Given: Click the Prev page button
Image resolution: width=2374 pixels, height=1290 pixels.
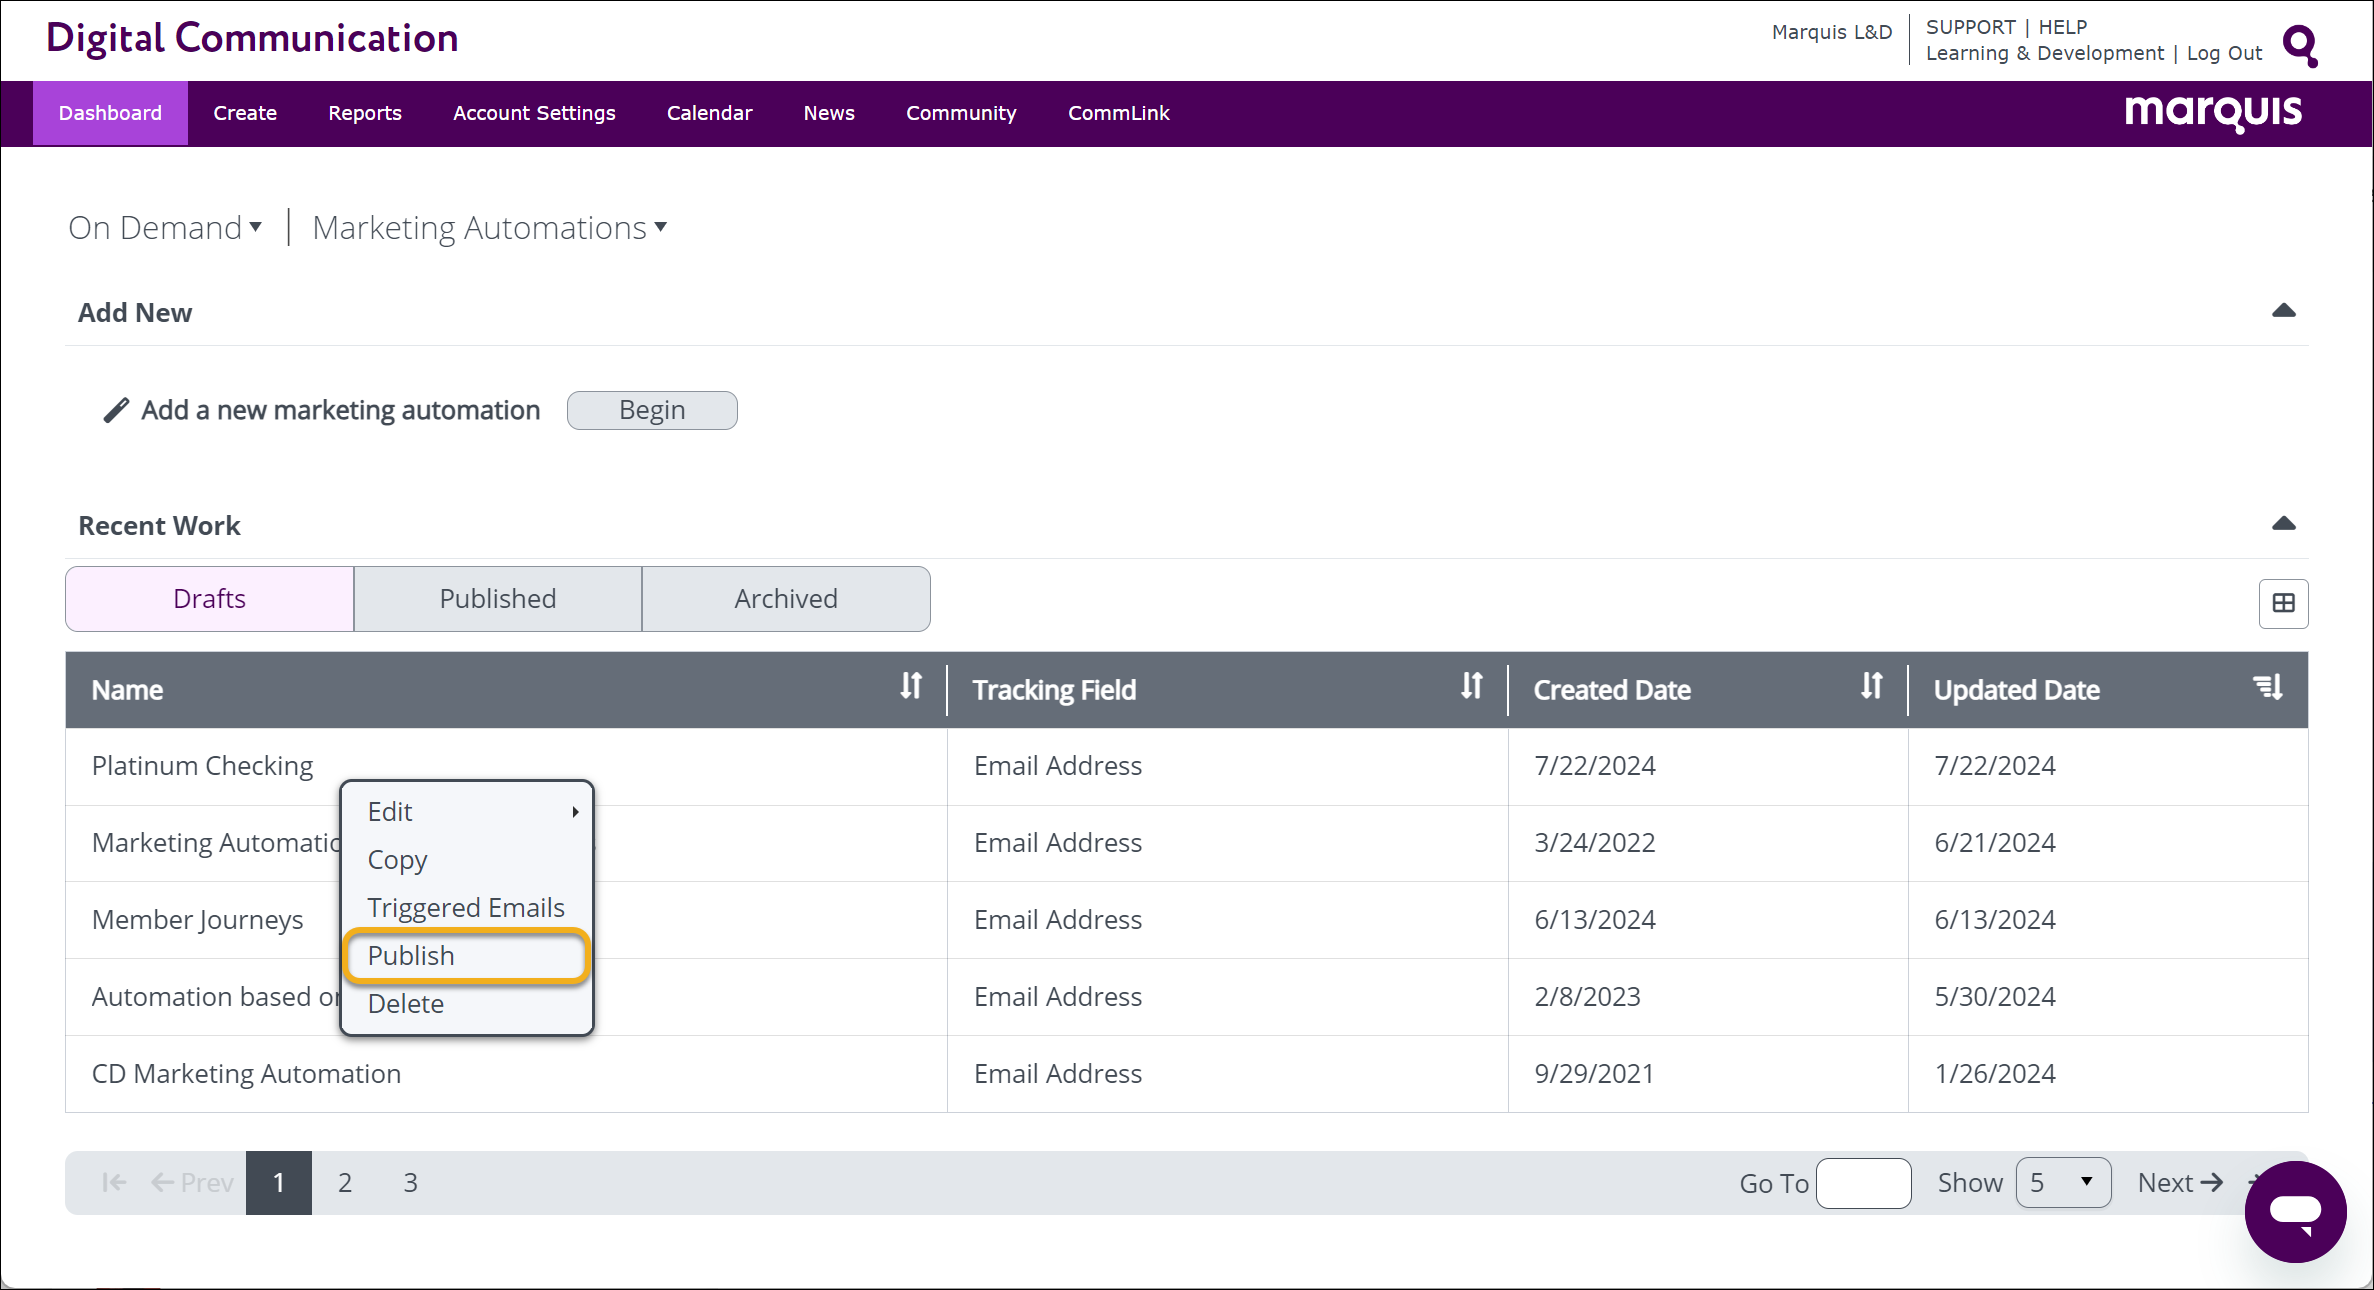Looking at the screenshot, I should coord(193,1183).
